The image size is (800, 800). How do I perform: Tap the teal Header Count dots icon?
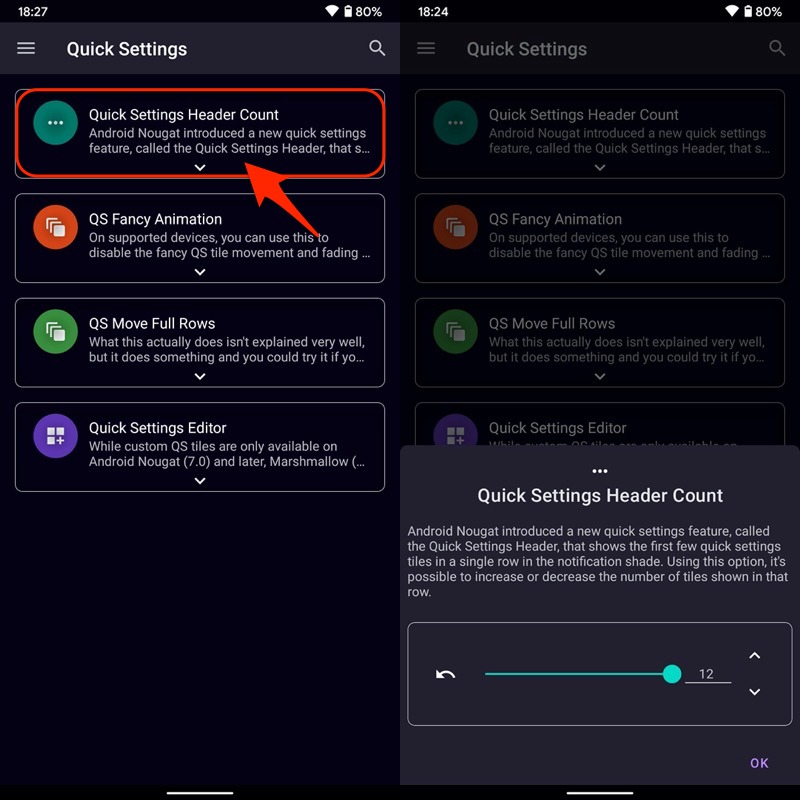55,122
